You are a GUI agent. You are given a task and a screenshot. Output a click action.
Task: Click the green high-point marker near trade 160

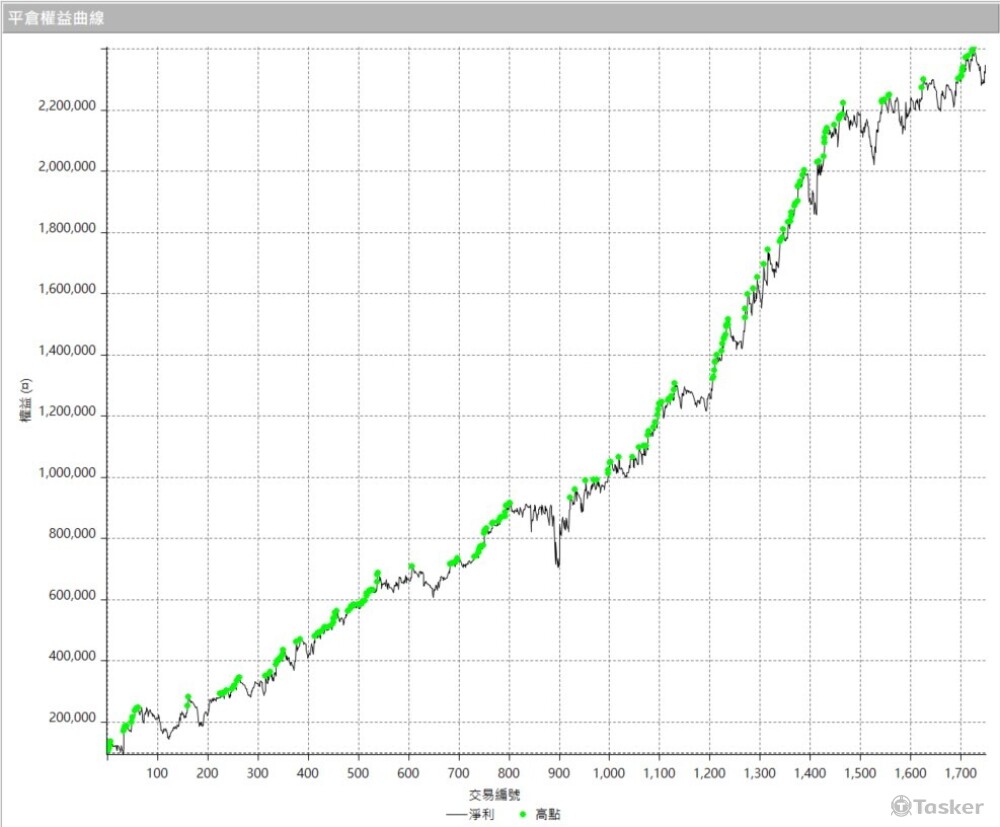tap(187, 698)
